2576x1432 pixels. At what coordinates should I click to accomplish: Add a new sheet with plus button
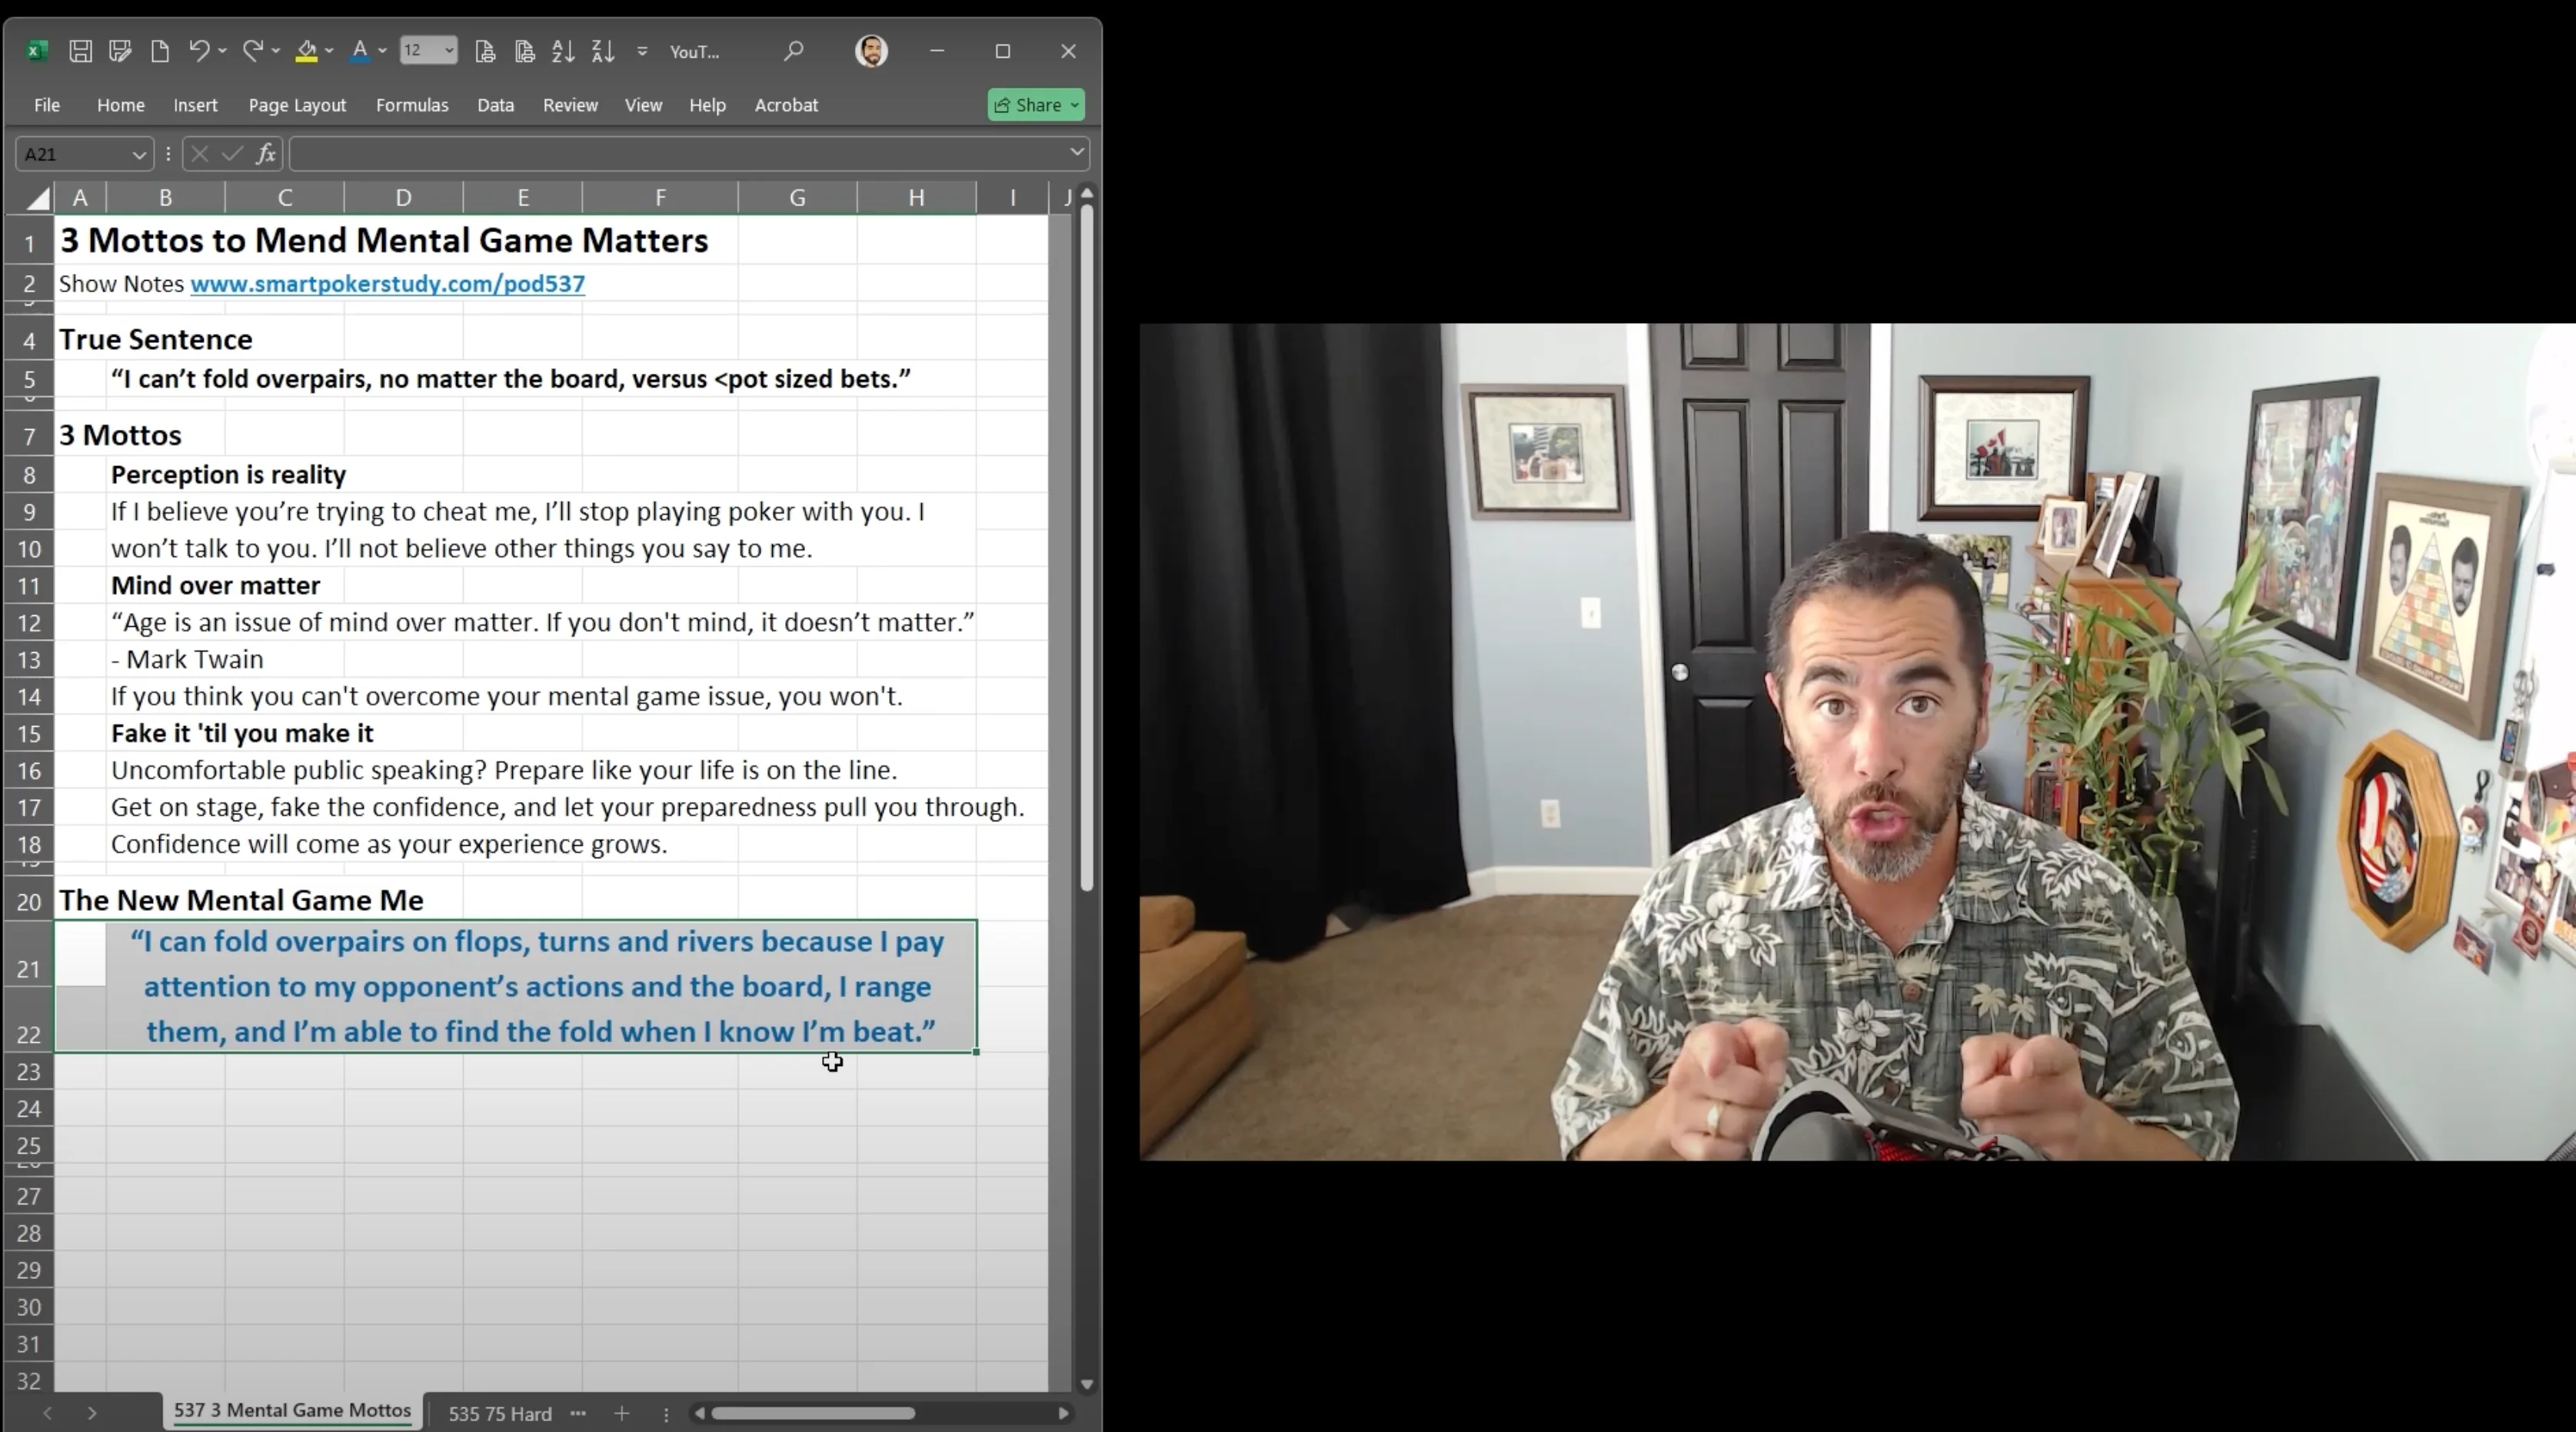(x=622, y=1413)
